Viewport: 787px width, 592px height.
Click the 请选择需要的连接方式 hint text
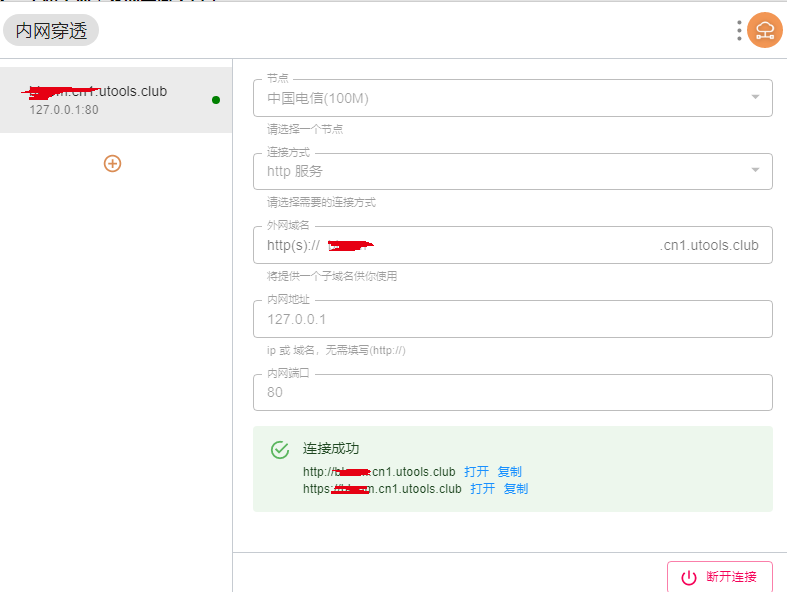pos(321,202)
